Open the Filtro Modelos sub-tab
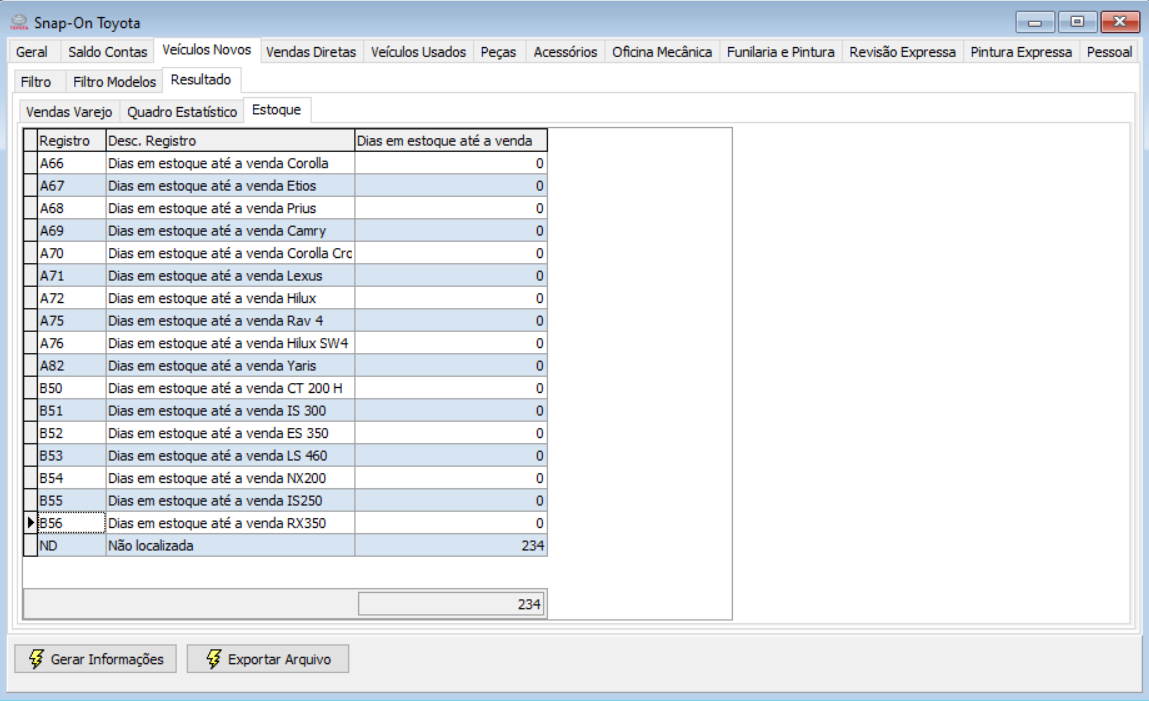Image resolution: width=1149 pixels, height=701 pixels. click(114, 81)
